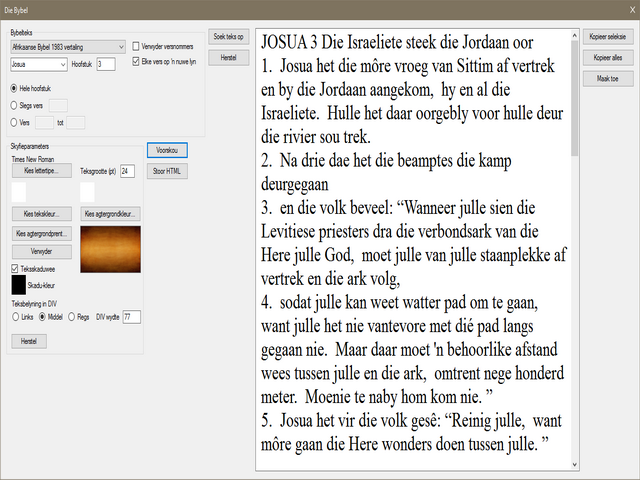Click the Stoor HTML button
The height and width of the screenshot is (480, 640).
tap(166, 171)
